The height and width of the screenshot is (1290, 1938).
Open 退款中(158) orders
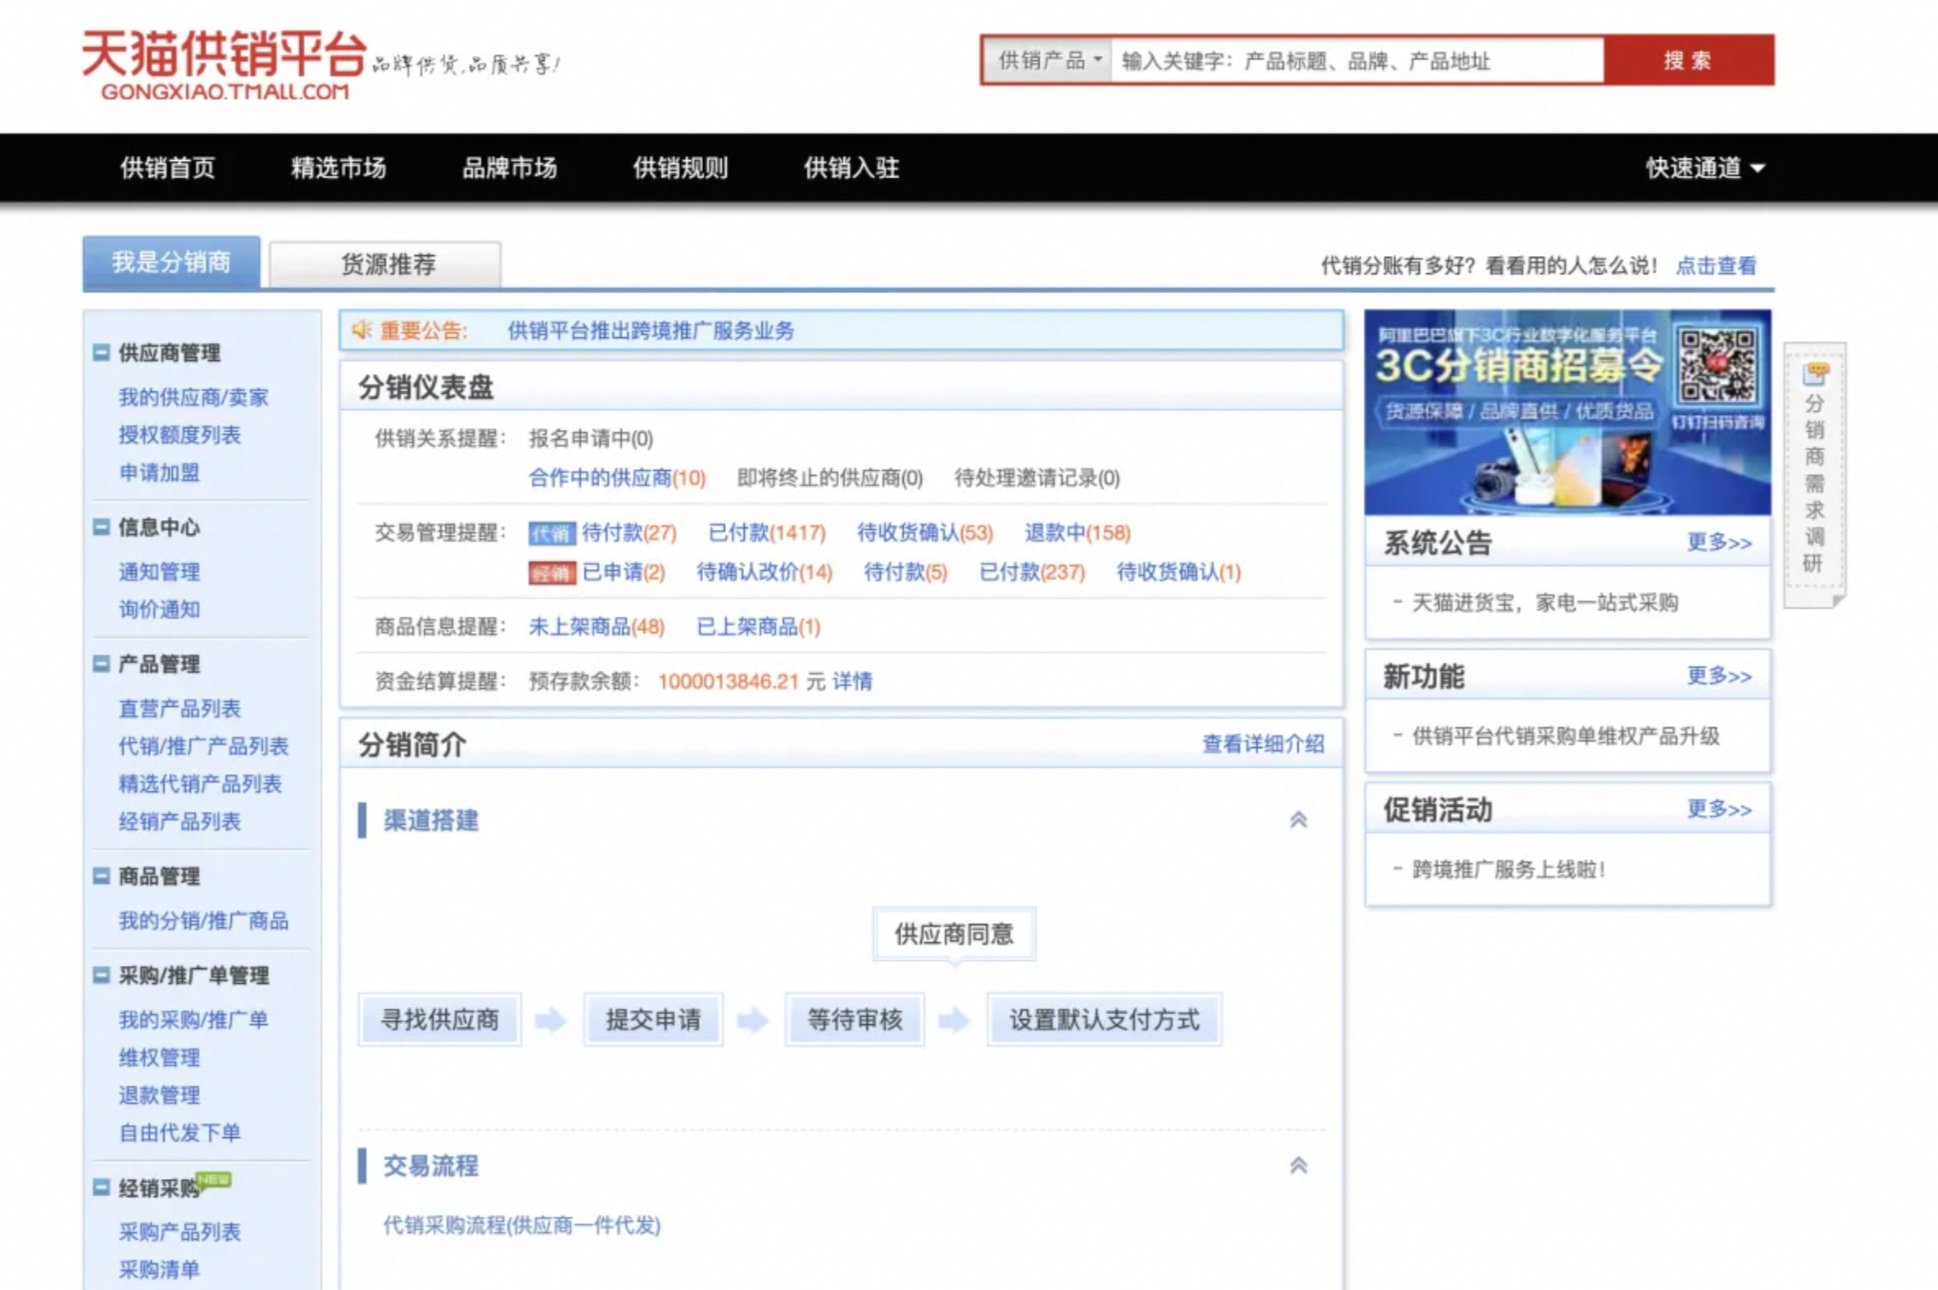click(x=1077, y=533)
